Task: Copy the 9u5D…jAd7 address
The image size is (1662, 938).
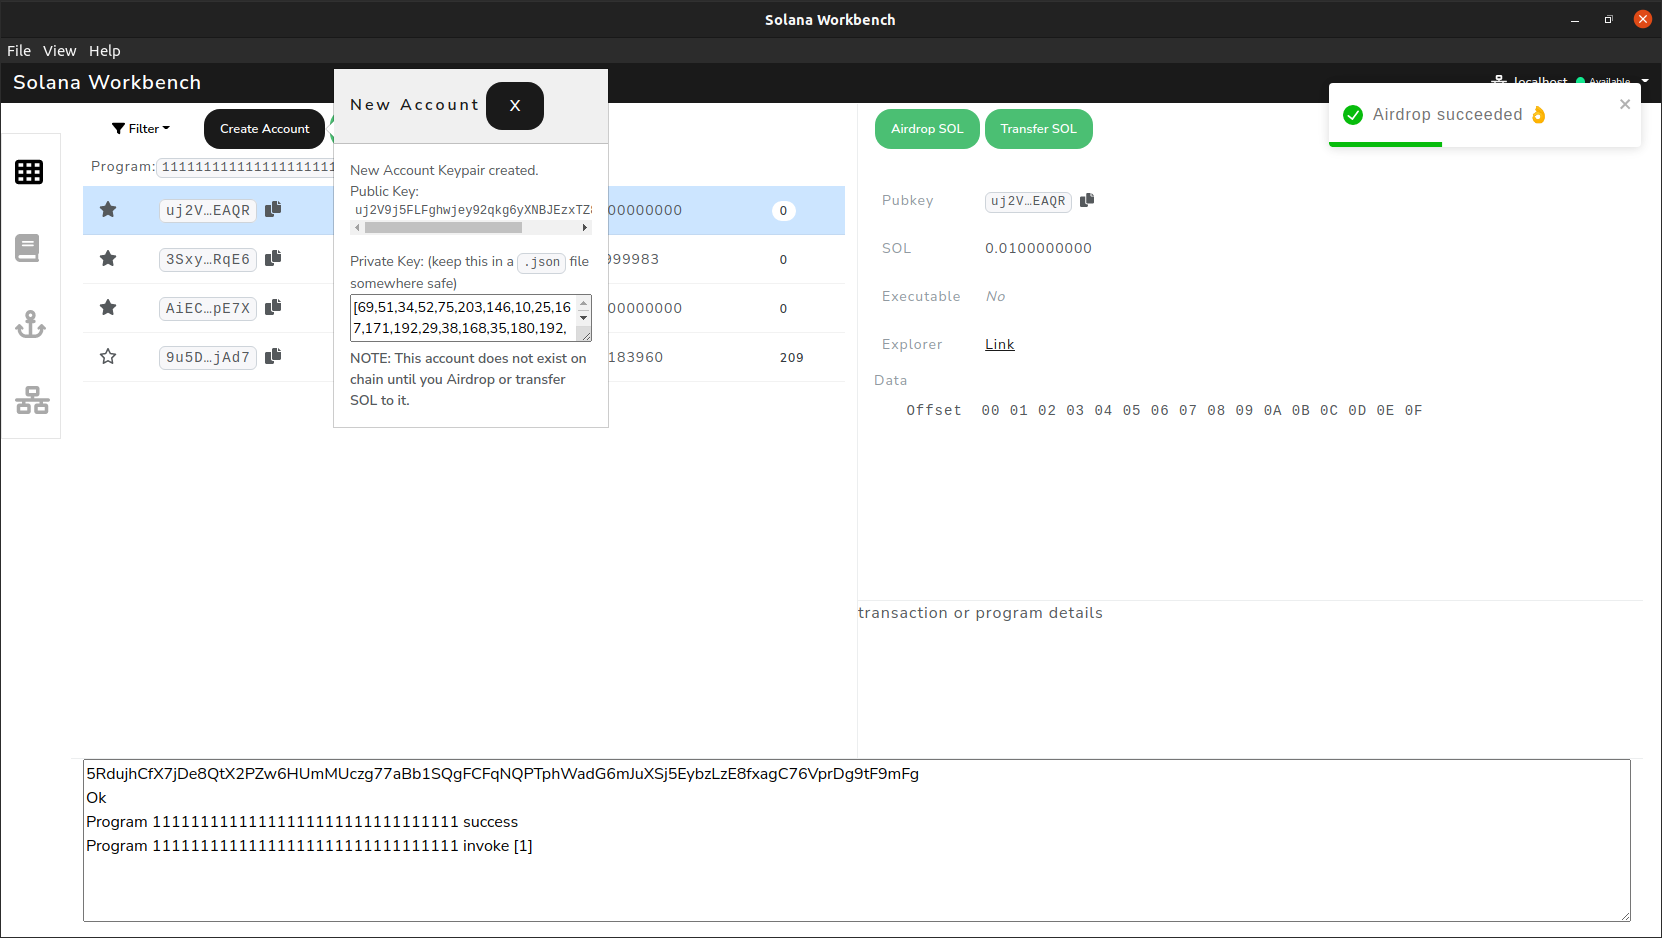Action: (x=273, y=356)
